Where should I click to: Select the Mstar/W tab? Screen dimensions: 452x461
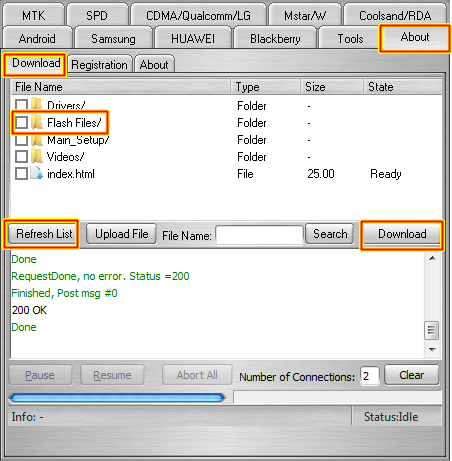tap(305, 15)
